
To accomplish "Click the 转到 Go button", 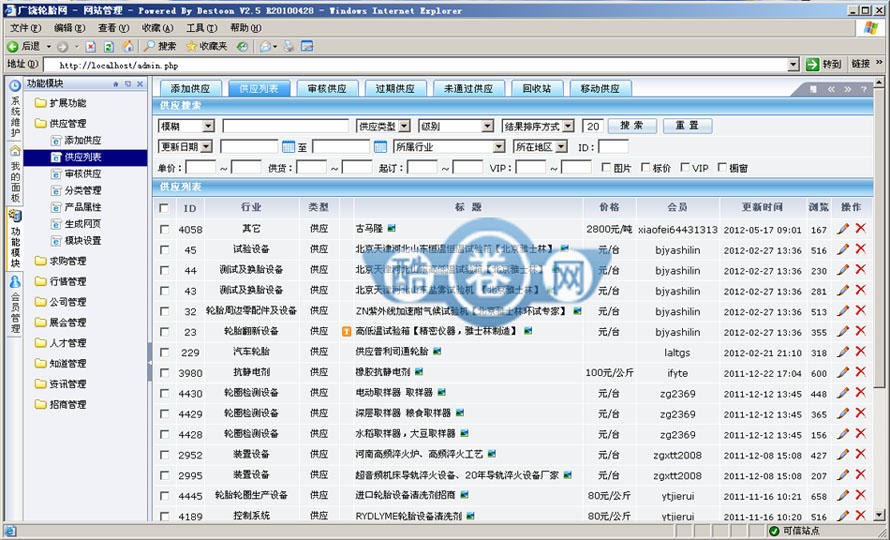I will [824, 64].
